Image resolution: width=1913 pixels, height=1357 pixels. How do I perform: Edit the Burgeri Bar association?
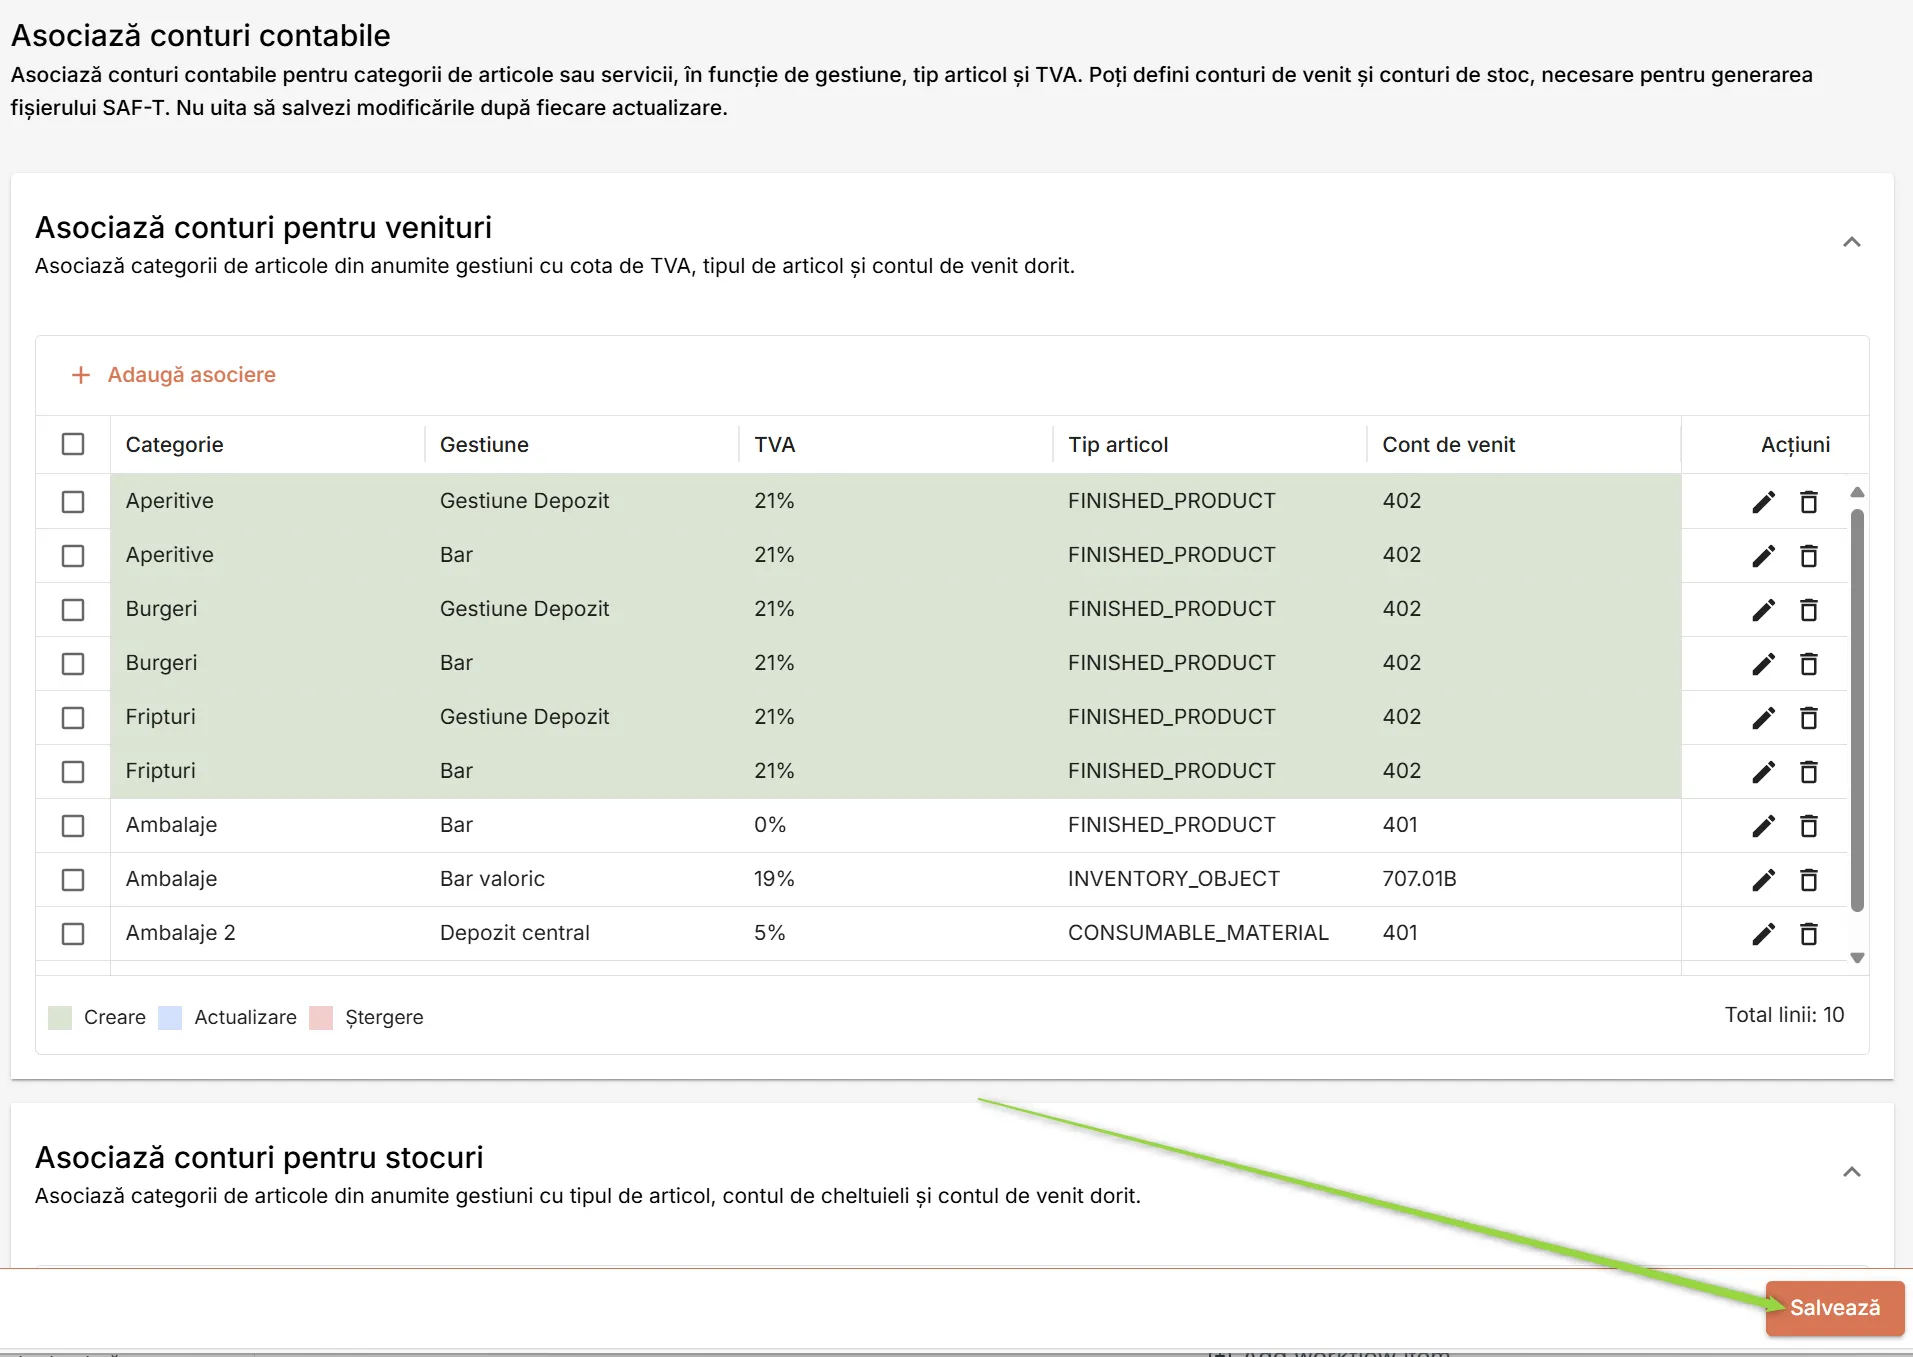tap(1763, 664)
